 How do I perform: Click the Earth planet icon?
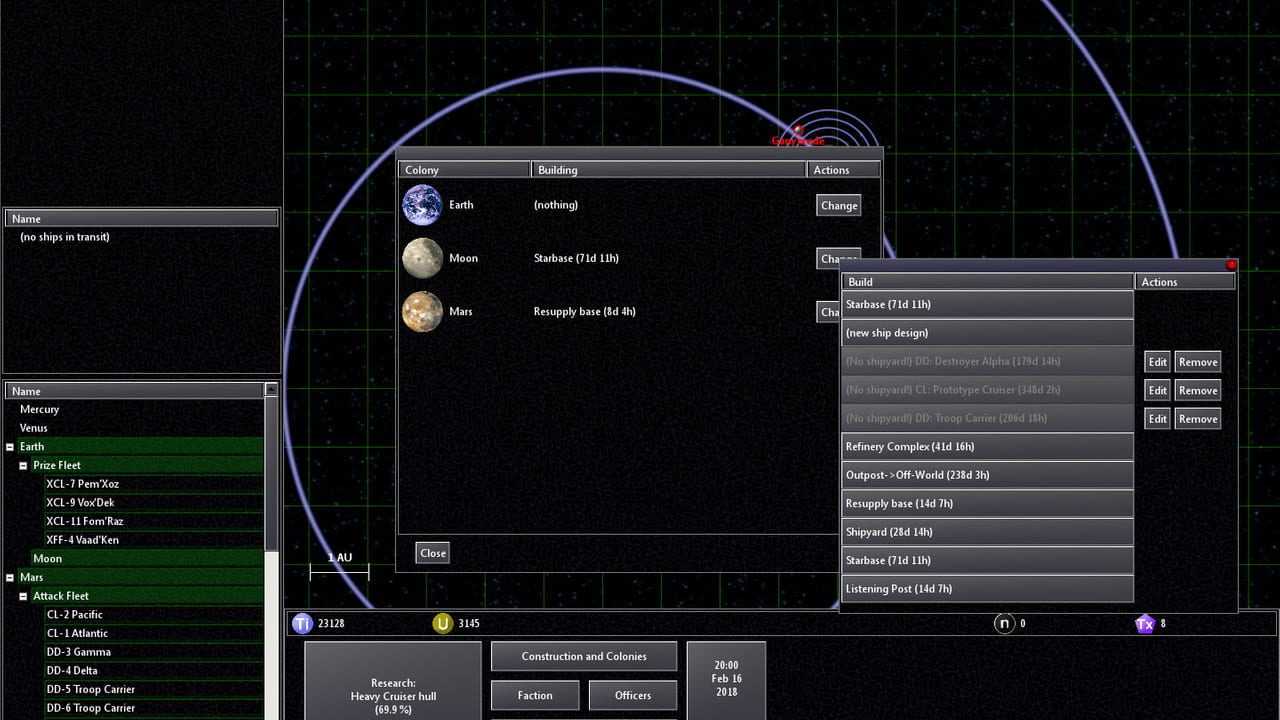click(422, 205)
